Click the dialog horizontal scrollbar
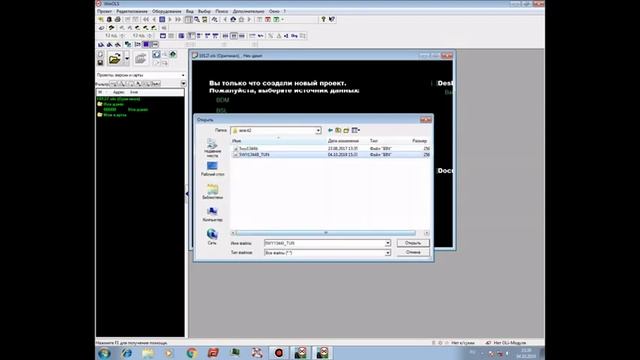The image size is (640, 360). pos(326,233)
